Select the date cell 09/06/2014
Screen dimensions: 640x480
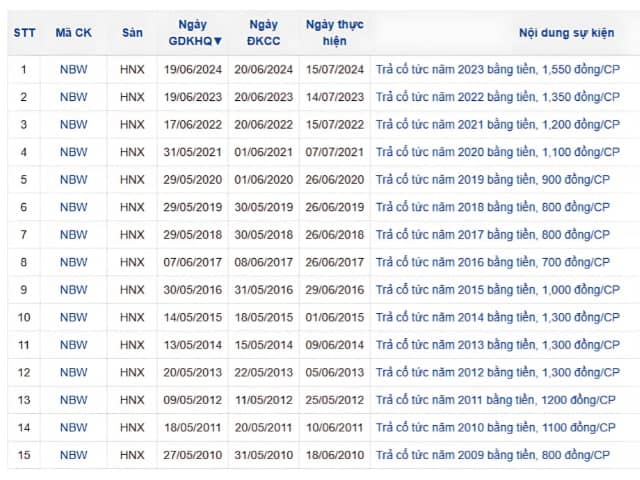tap(335, 345)
